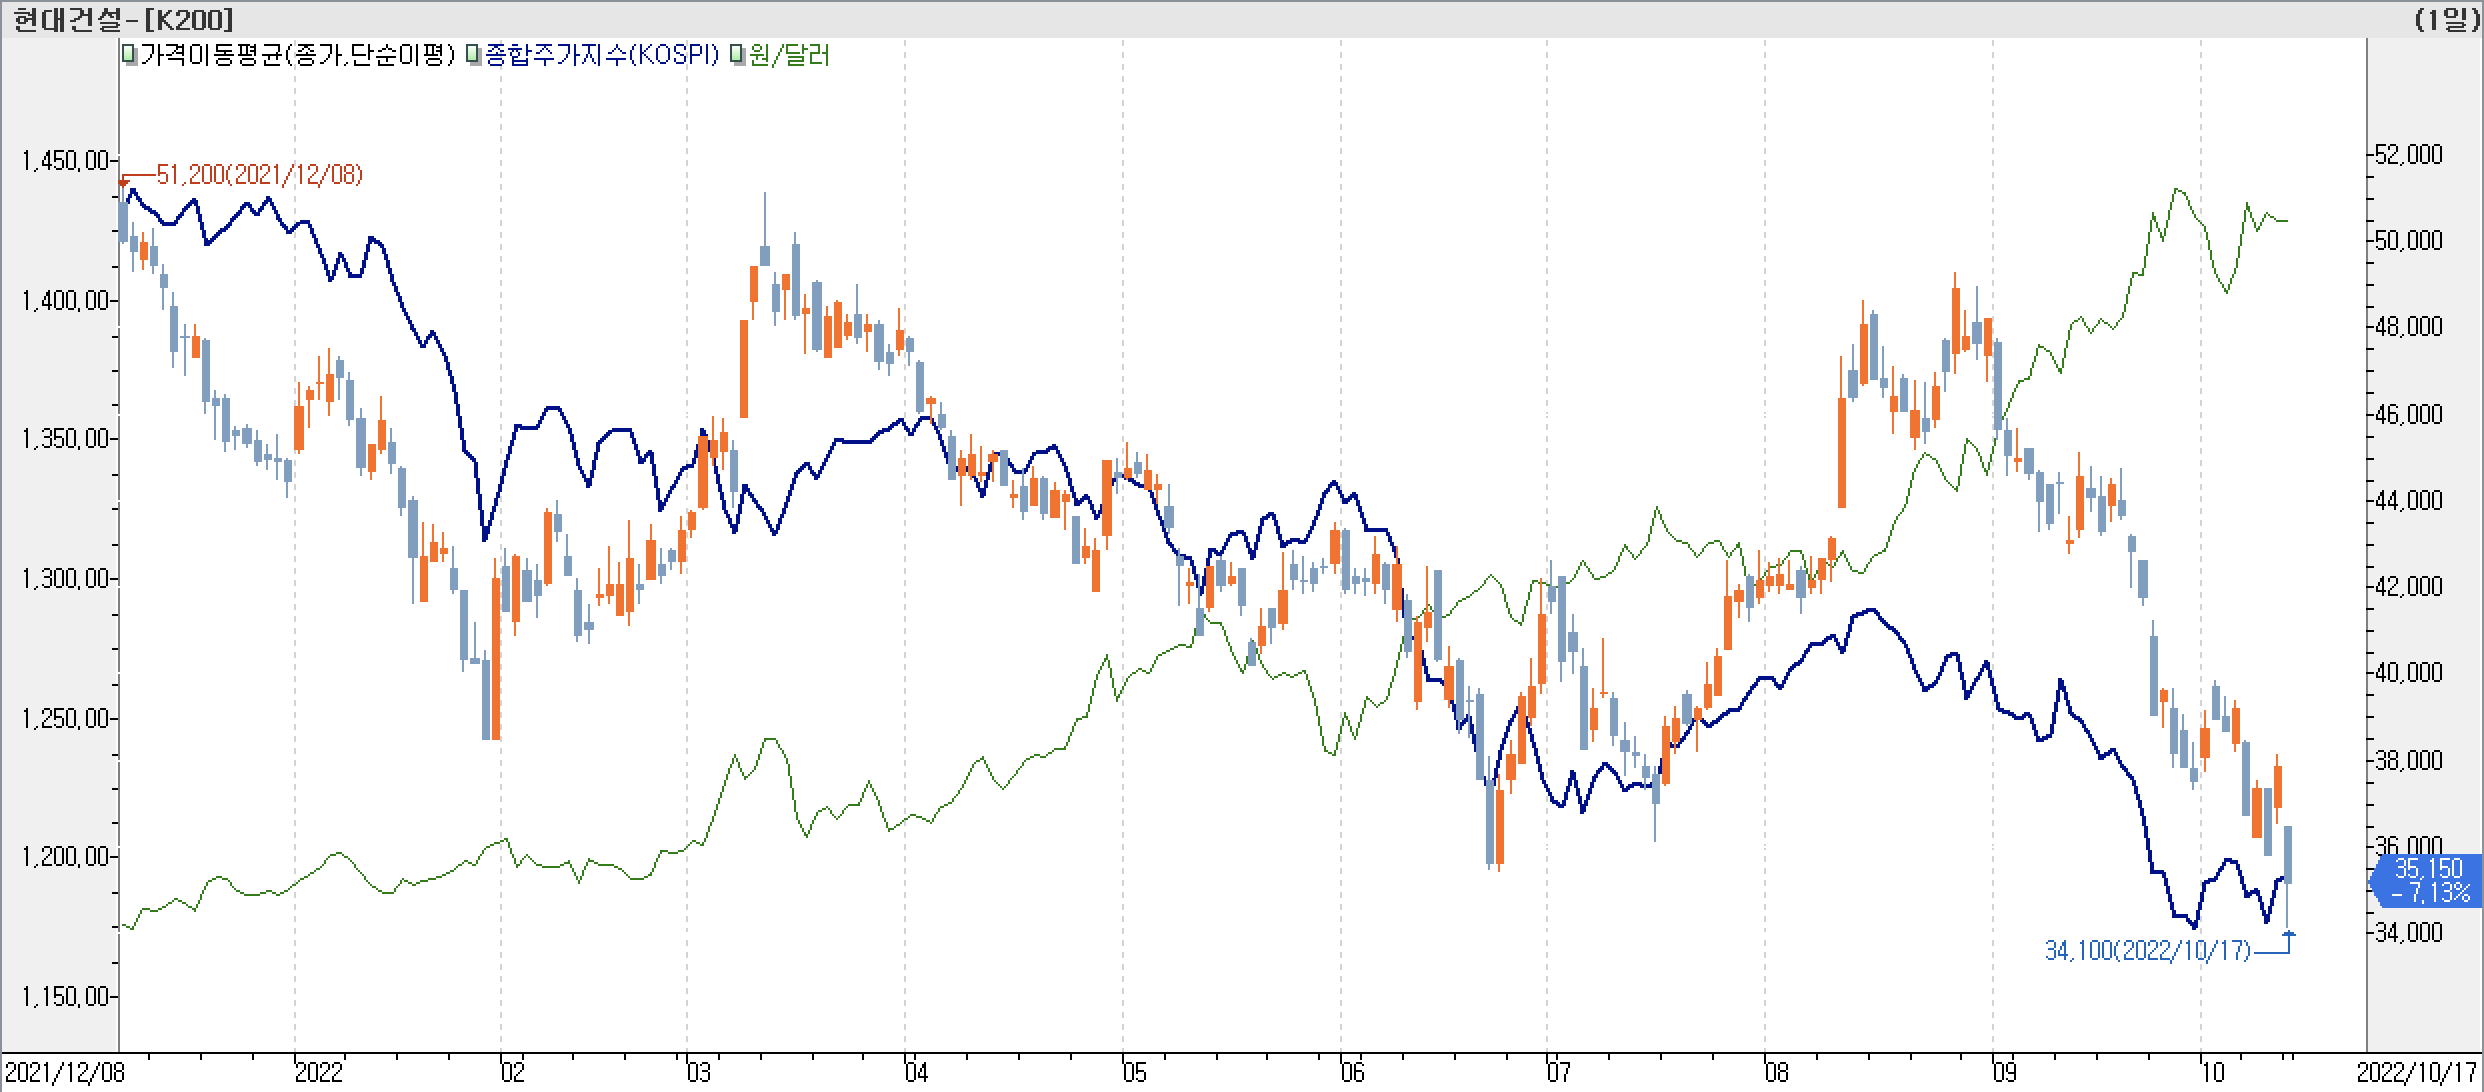Image resolution: width=2484 pixels, height=1092 pixels.
Task: Click the 1,150.00 left axis label
Action: (x=64, y=997)
